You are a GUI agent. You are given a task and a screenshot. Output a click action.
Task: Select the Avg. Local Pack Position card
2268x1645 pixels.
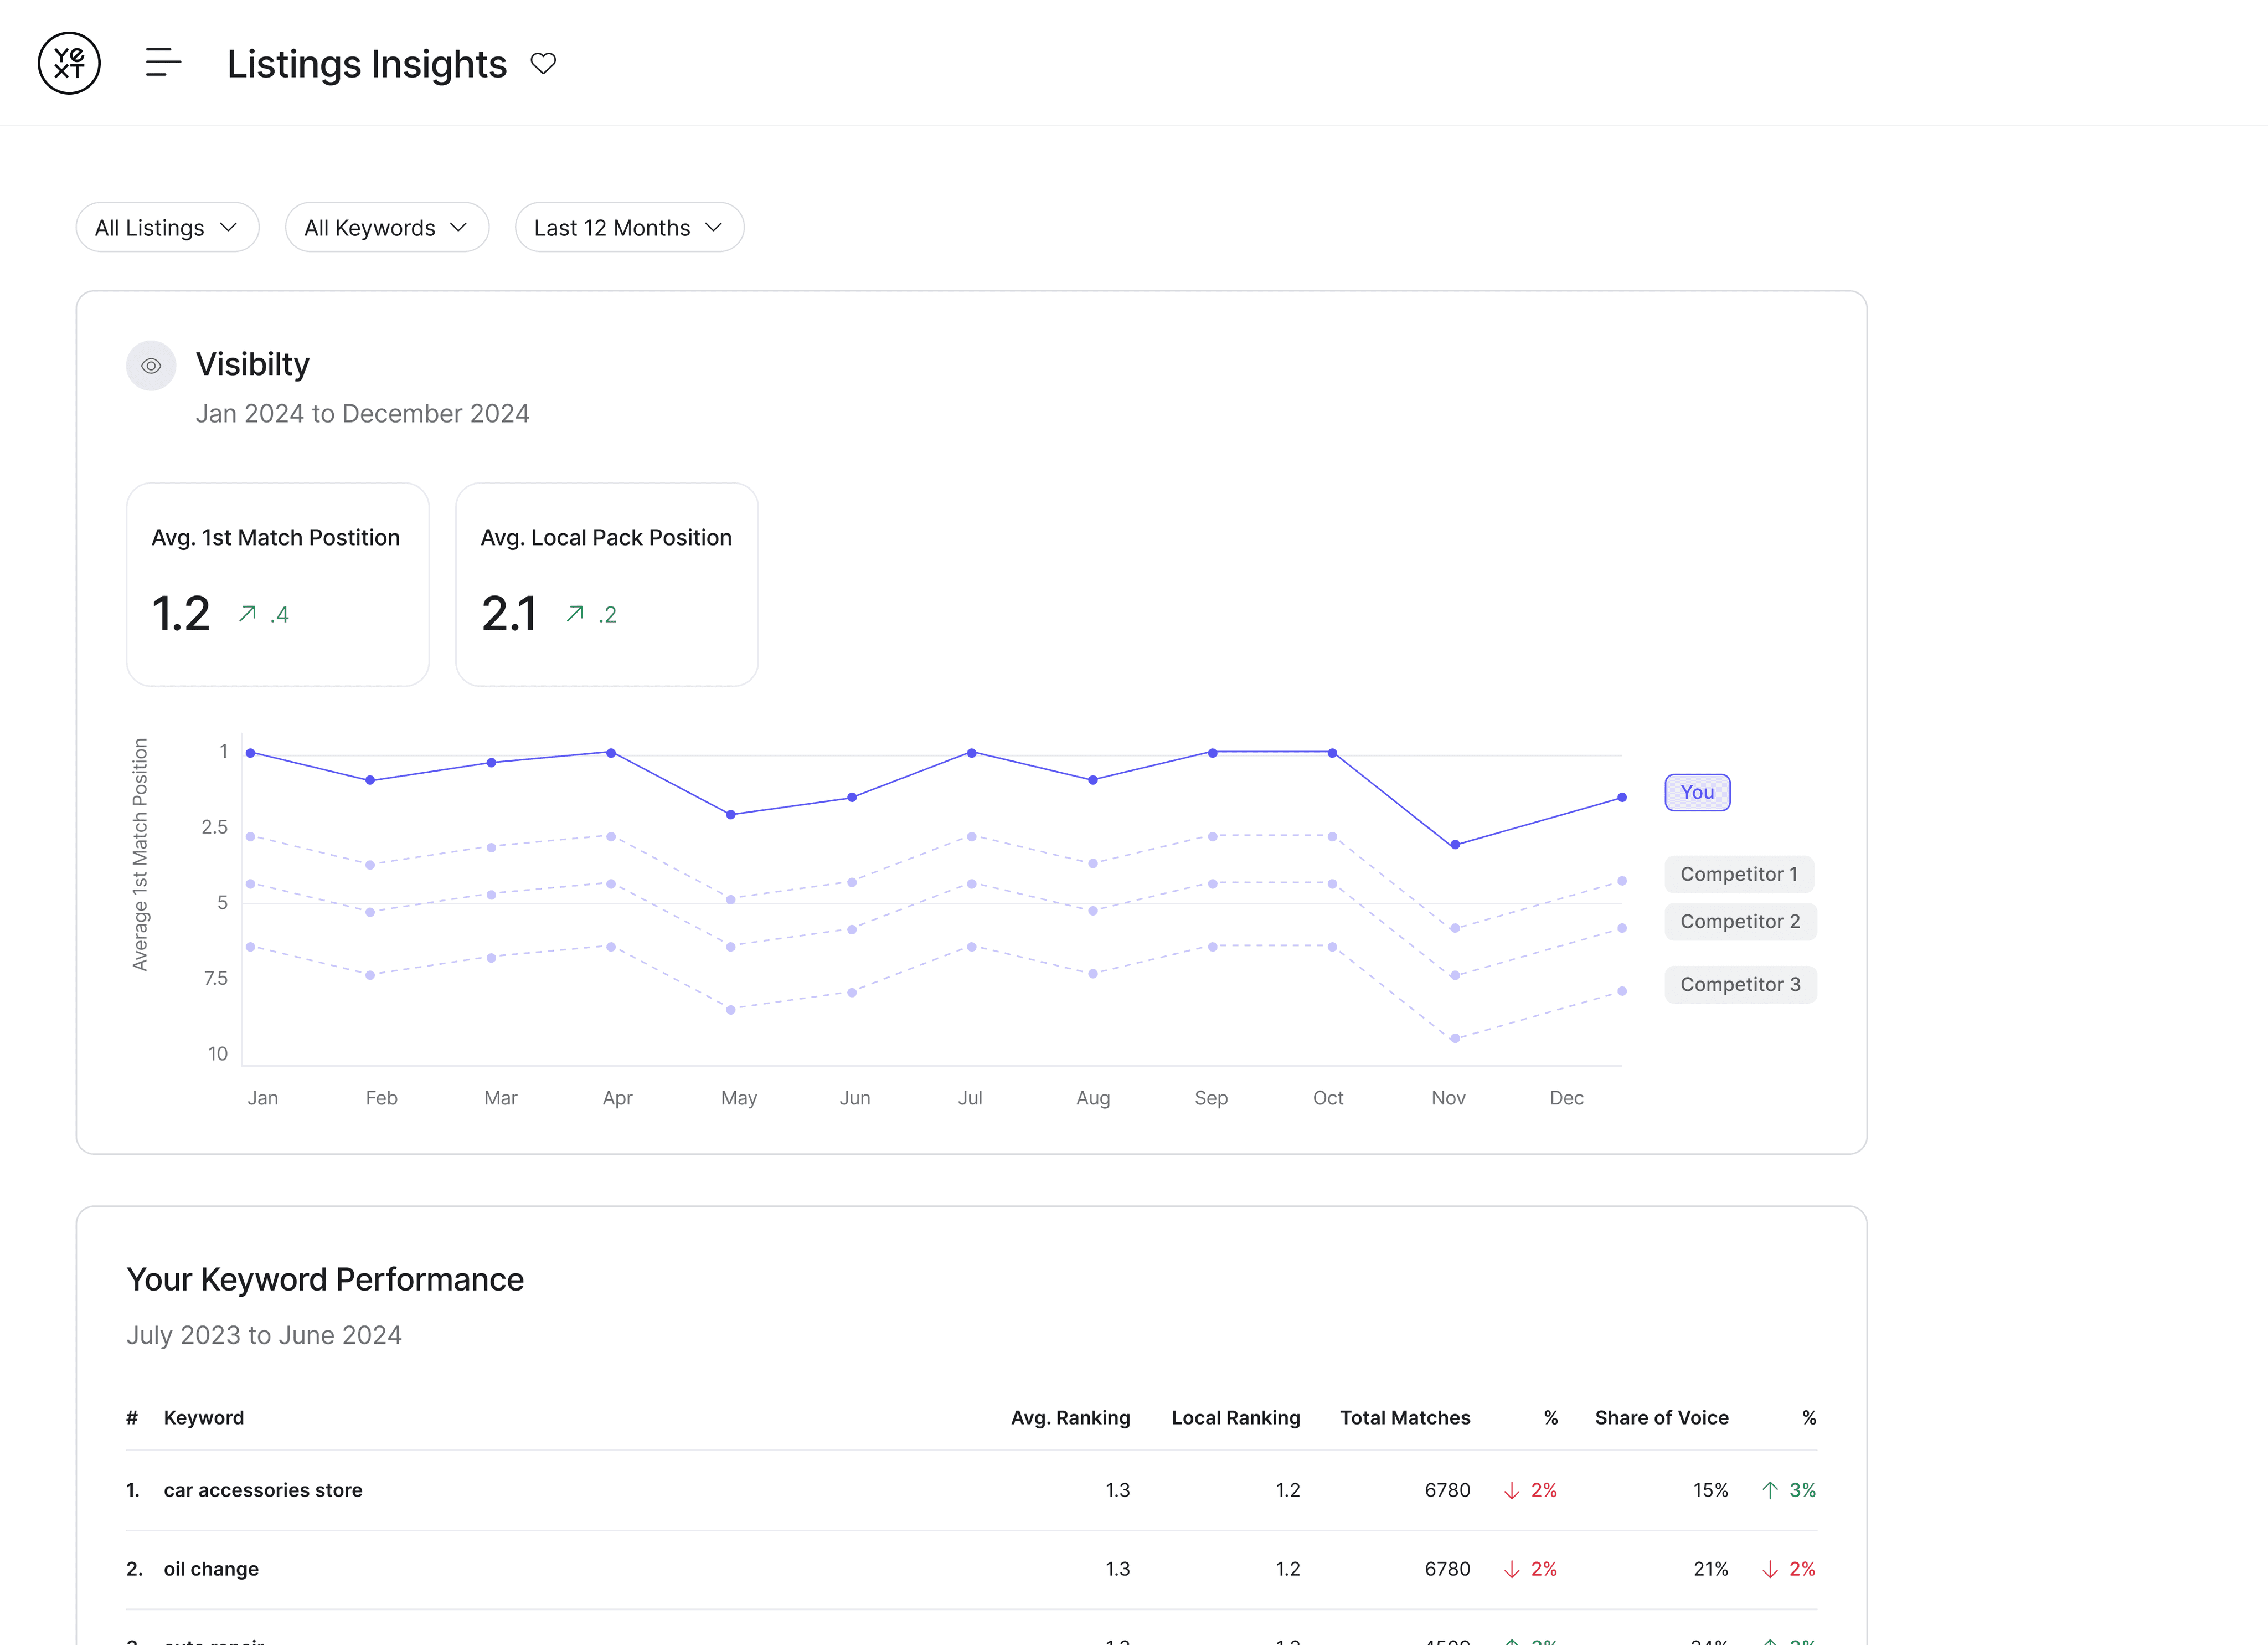pyautogui.click(x=606, y=584)
